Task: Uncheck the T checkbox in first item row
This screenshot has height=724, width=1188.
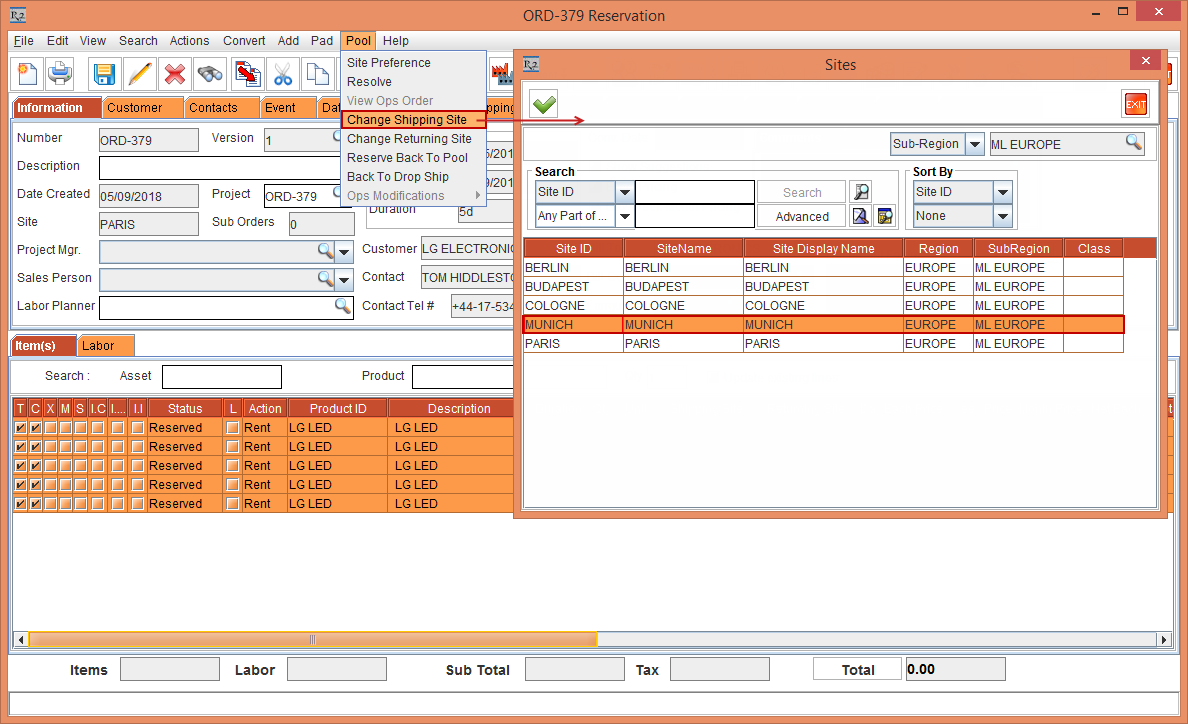Action: coord(20,428)
